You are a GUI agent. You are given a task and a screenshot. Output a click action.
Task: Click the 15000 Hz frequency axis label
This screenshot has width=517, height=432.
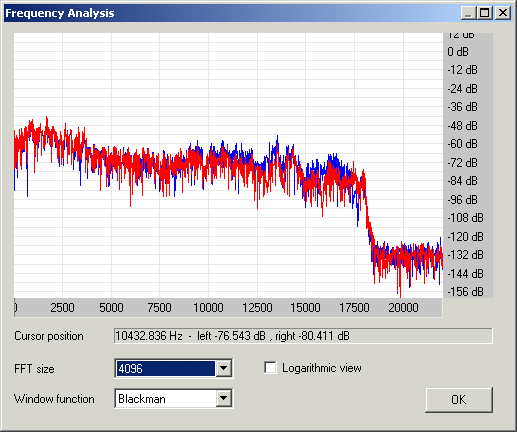click(x=305, y=307)
